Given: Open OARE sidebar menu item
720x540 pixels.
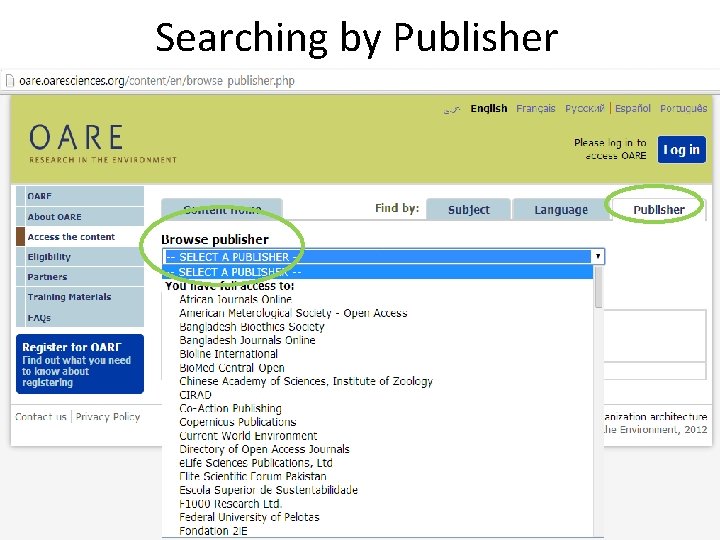Looking at the screenshot, I should (80, 196).
